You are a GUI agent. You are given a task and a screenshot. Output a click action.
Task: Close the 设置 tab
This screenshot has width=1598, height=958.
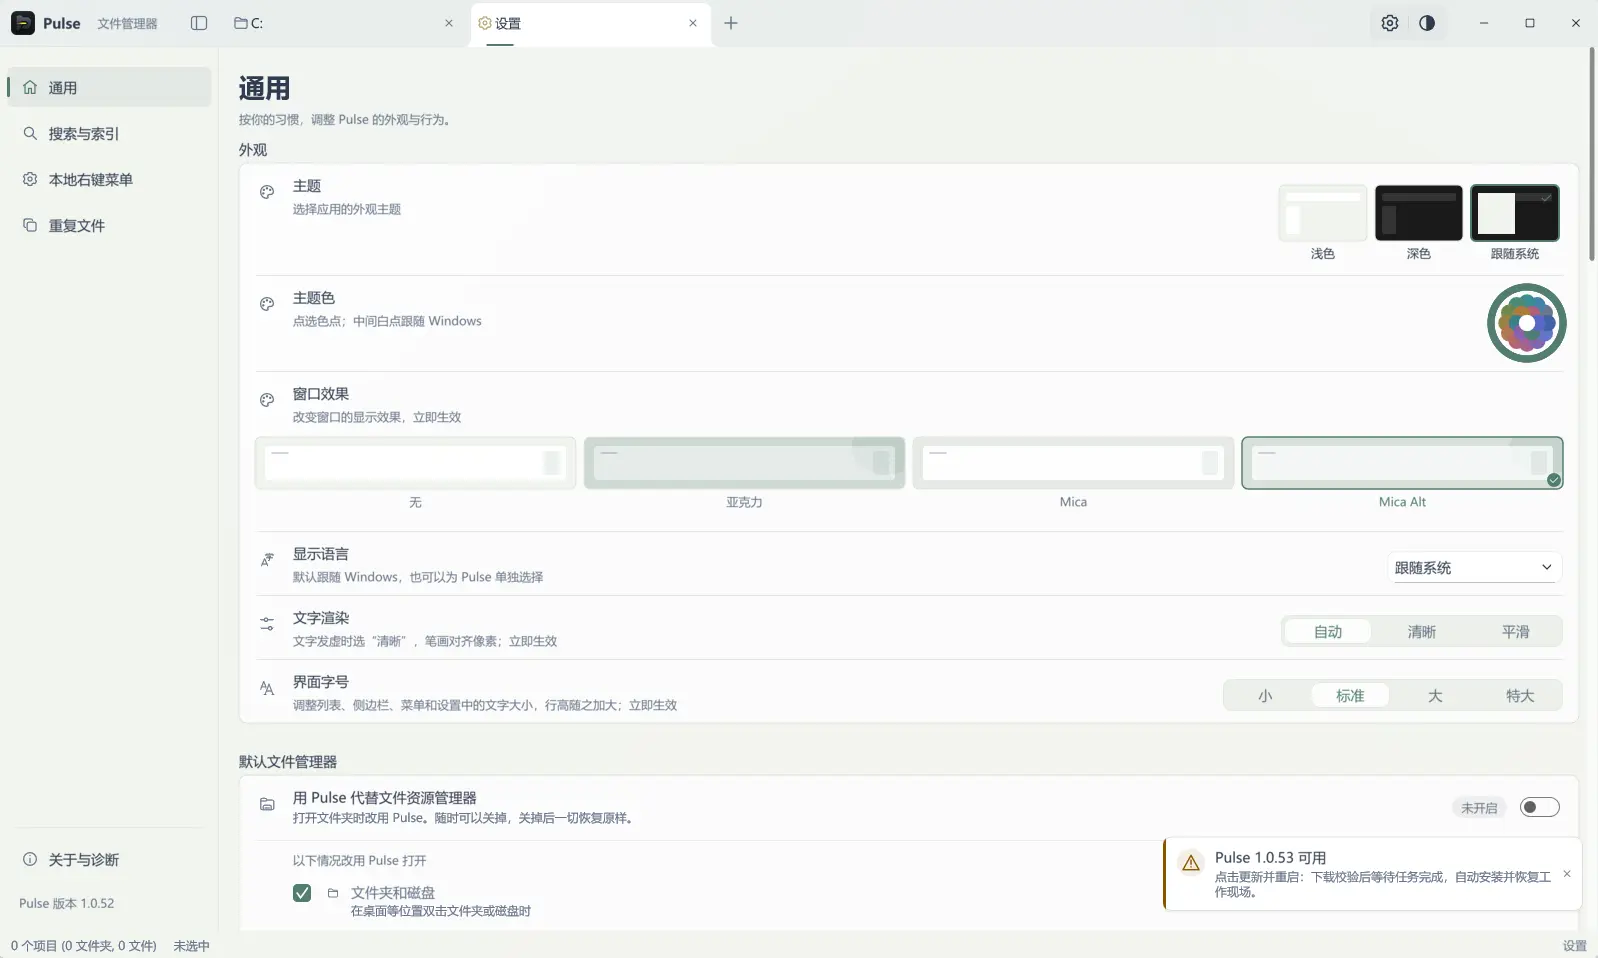pos(693,23)
